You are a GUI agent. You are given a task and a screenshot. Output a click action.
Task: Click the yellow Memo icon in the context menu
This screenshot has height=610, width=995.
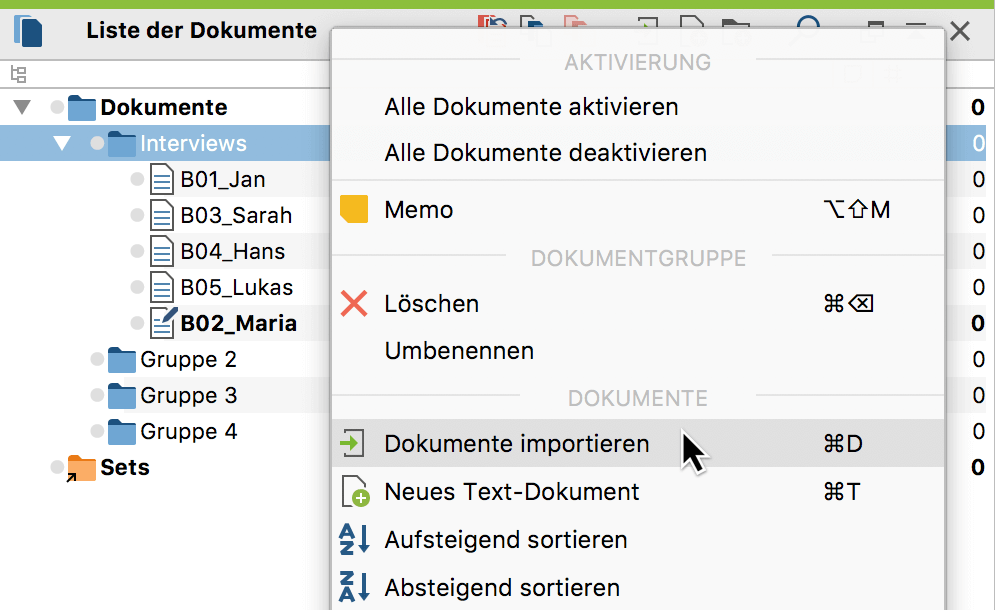pyautogui.click(x=355, y=209)
